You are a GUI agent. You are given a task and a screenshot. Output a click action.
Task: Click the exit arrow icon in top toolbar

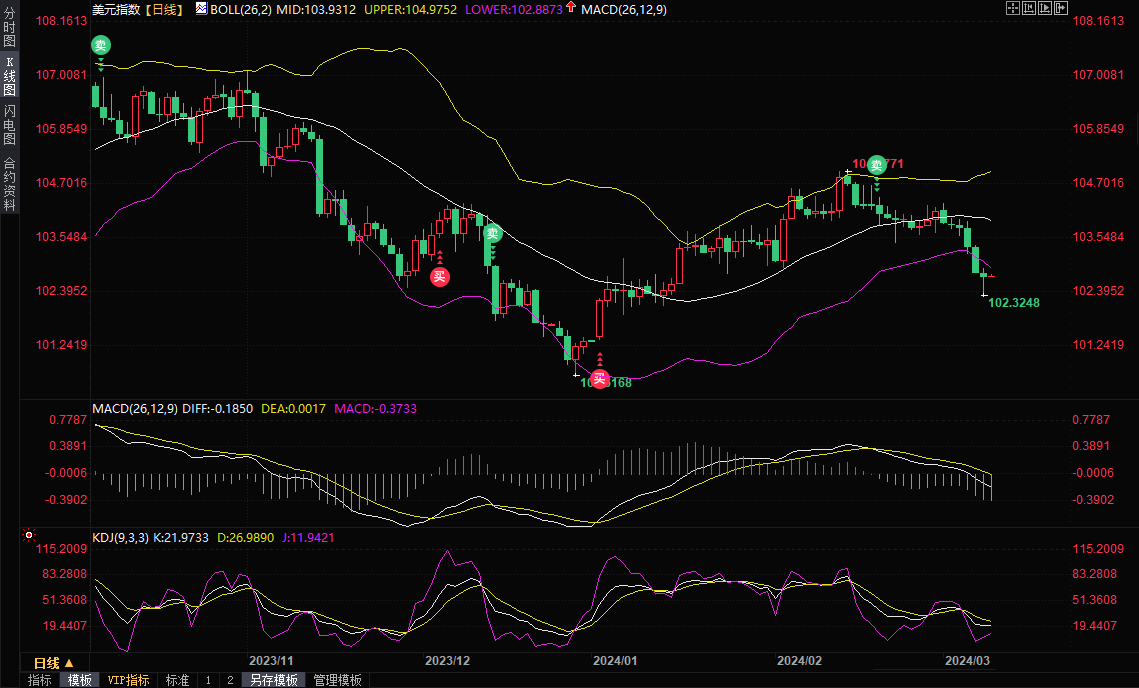pyautogui.click(x=1062, y=8)
